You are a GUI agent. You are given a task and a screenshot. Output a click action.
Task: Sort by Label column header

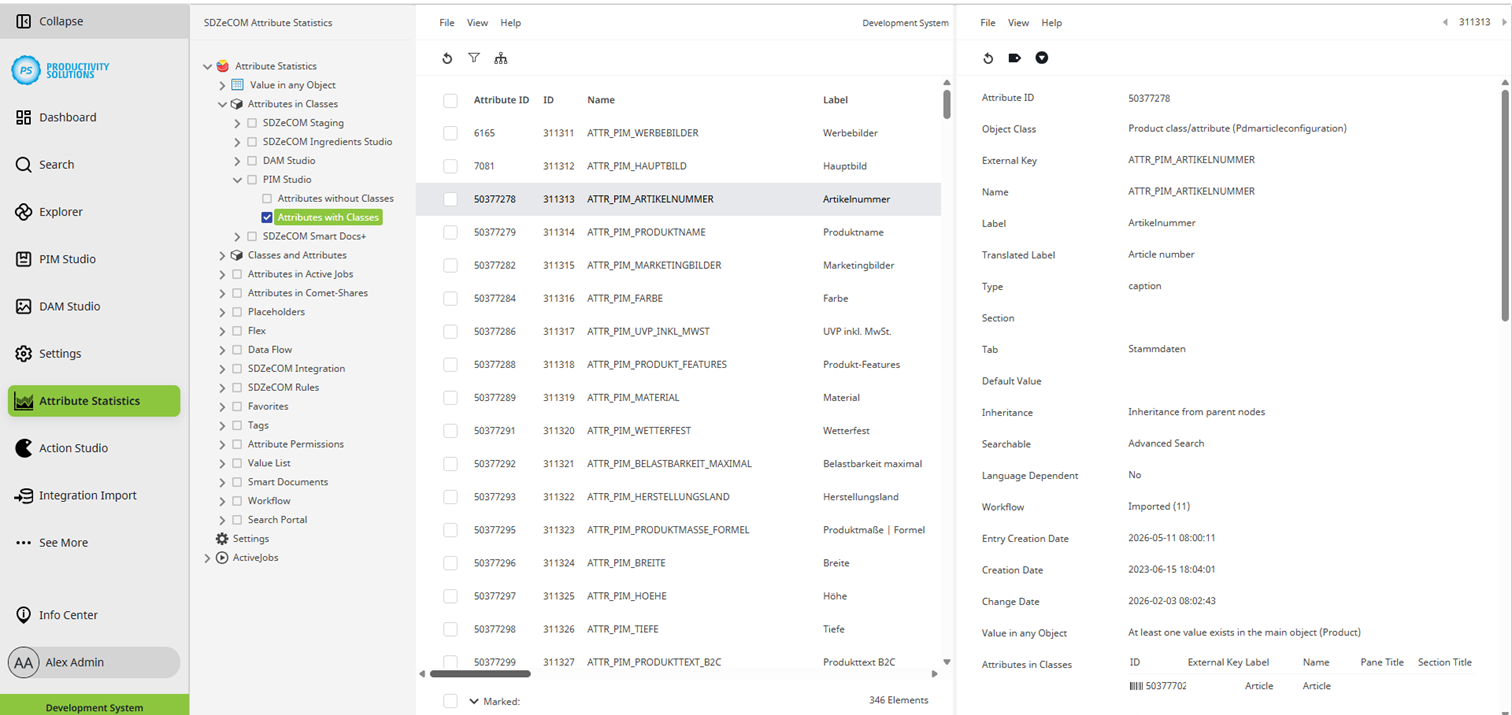click(x=835, y=100)
